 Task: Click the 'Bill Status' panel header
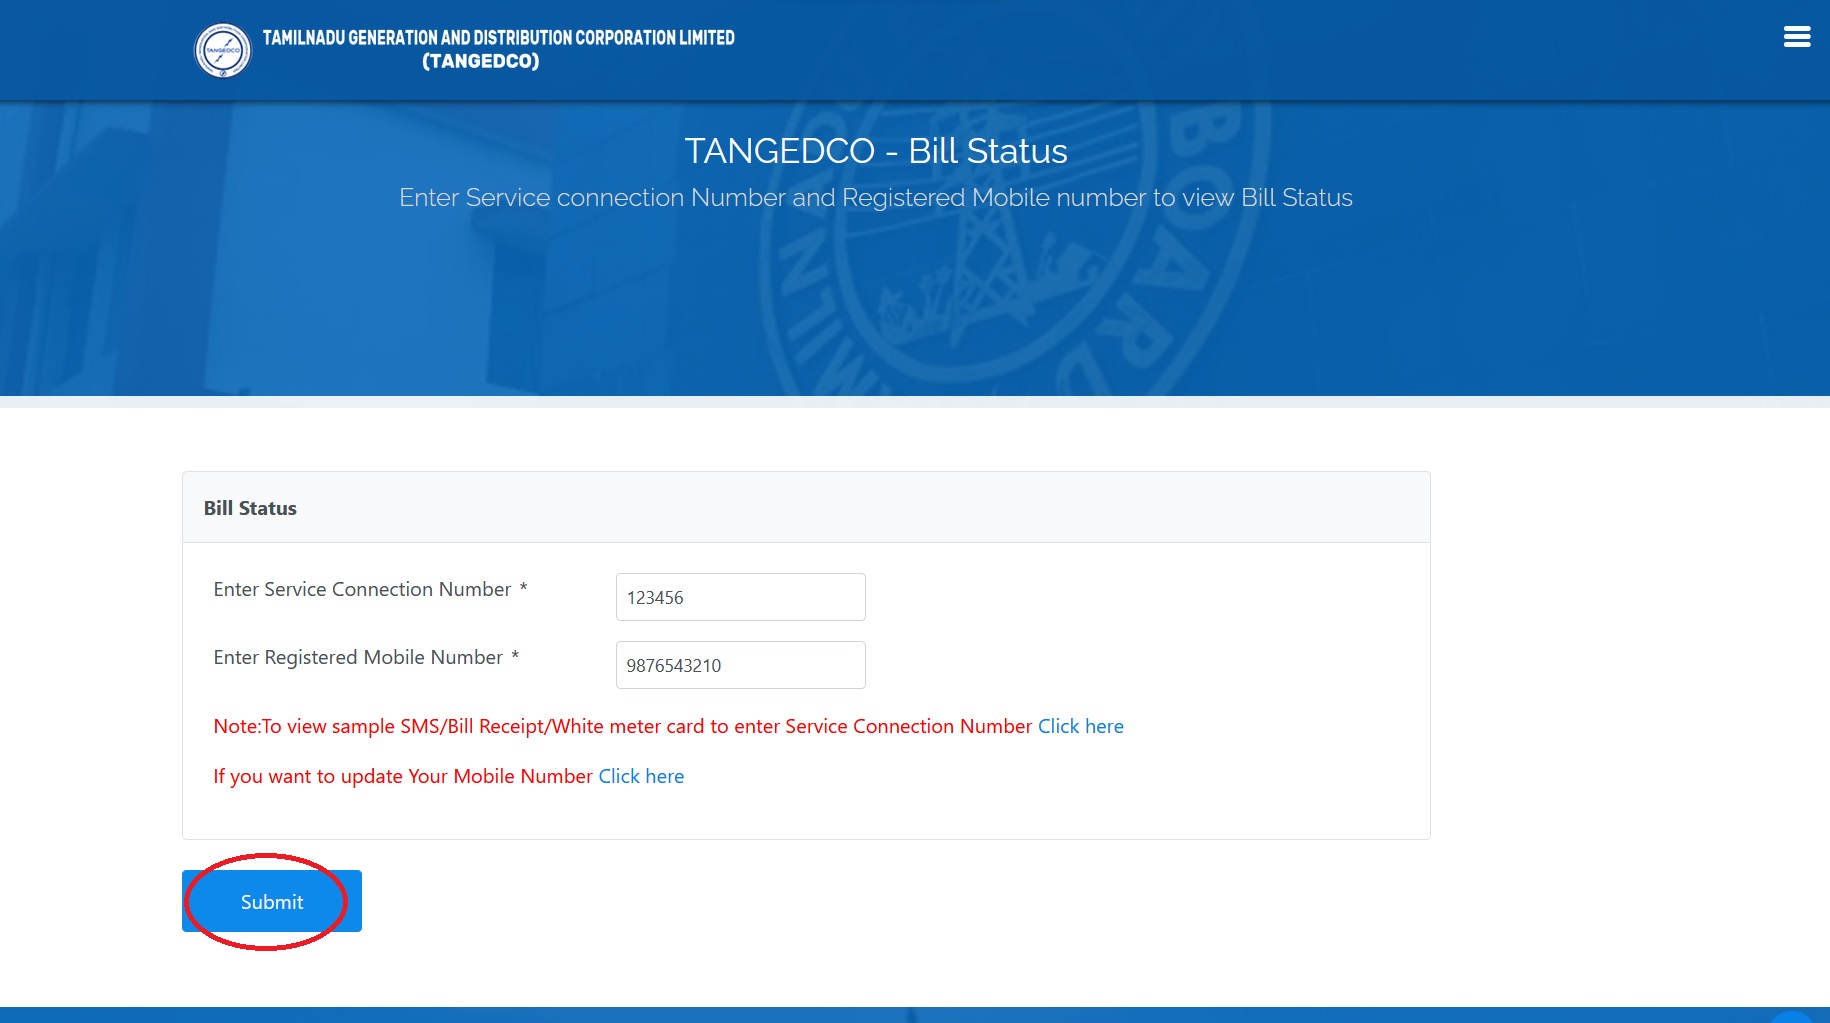[x=250, y=508]
